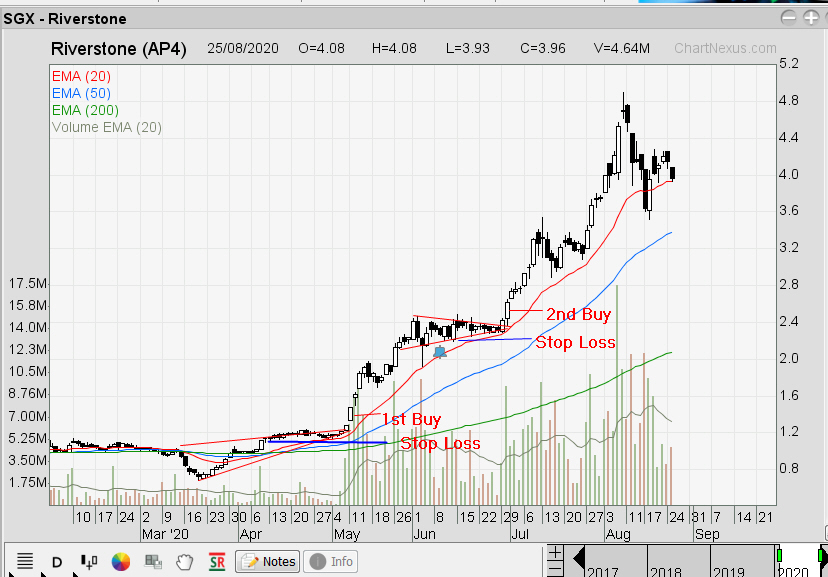Click the 5.2 price axis label
Viewport: 828px width, 577px height.
point(789,63)
